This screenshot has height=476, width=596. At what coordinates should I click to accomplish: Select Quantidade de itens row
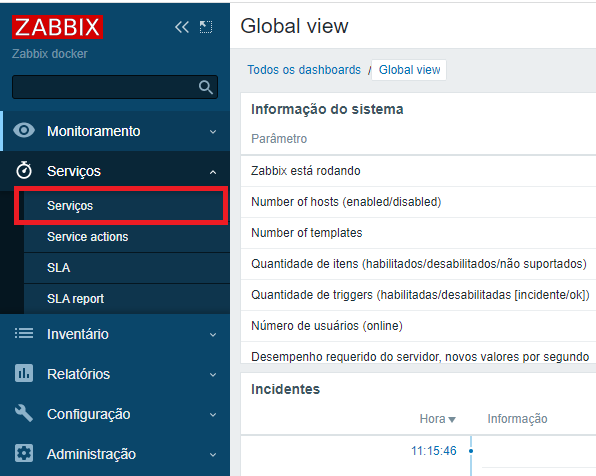[x=418, y=264]
